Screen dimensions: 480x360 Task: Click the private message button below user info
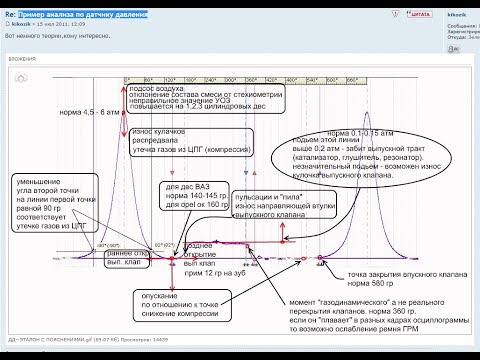tap(453, 49)
